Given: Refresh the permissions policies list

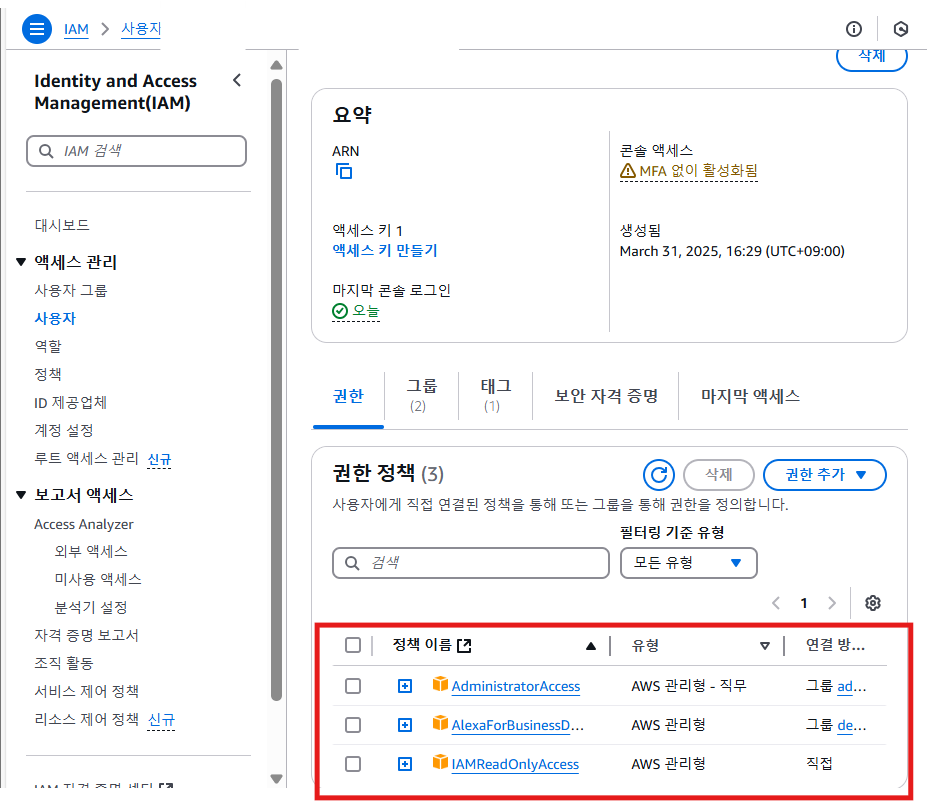Looking at the screenshot, I should point(659,475).
